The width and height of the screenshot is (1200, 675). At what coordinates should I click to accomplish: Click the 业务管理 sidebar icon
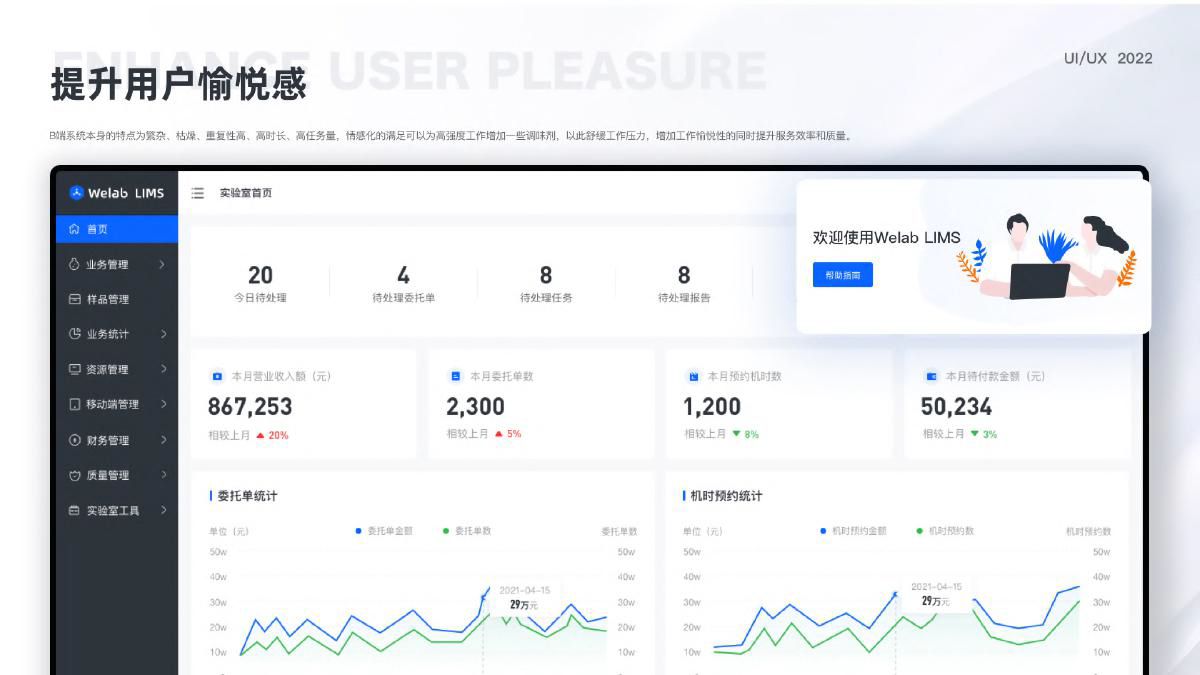(74, 265)
